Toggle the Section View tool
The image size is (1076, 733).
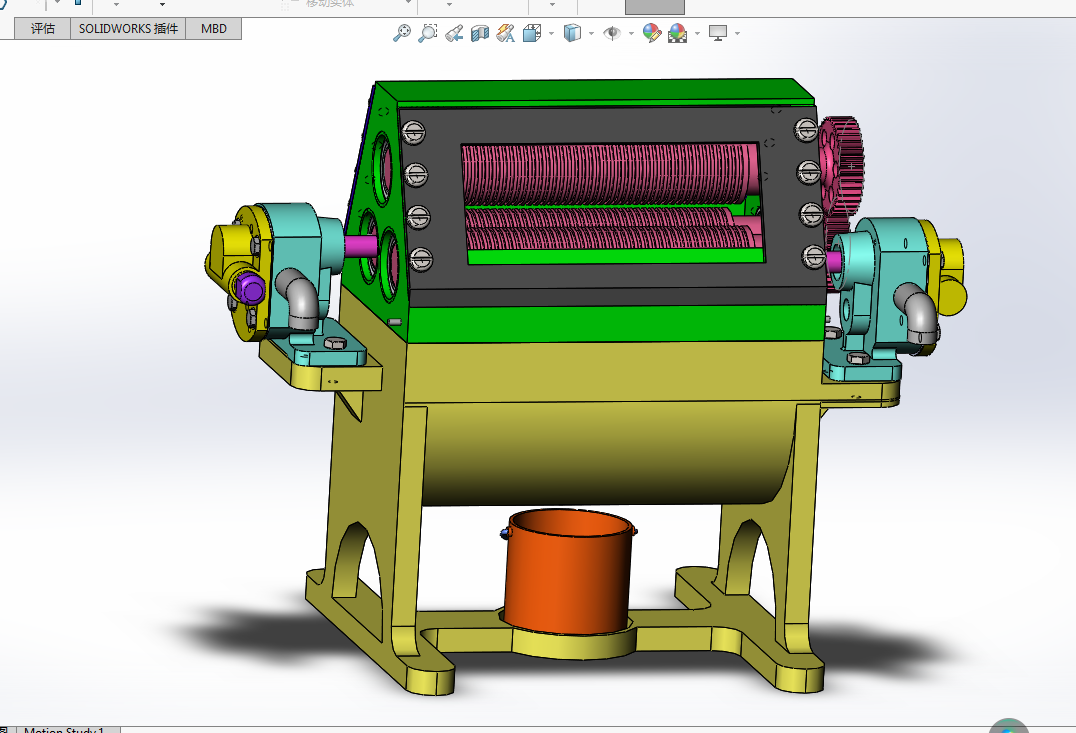pyautogui.click(x=480, y=33)
